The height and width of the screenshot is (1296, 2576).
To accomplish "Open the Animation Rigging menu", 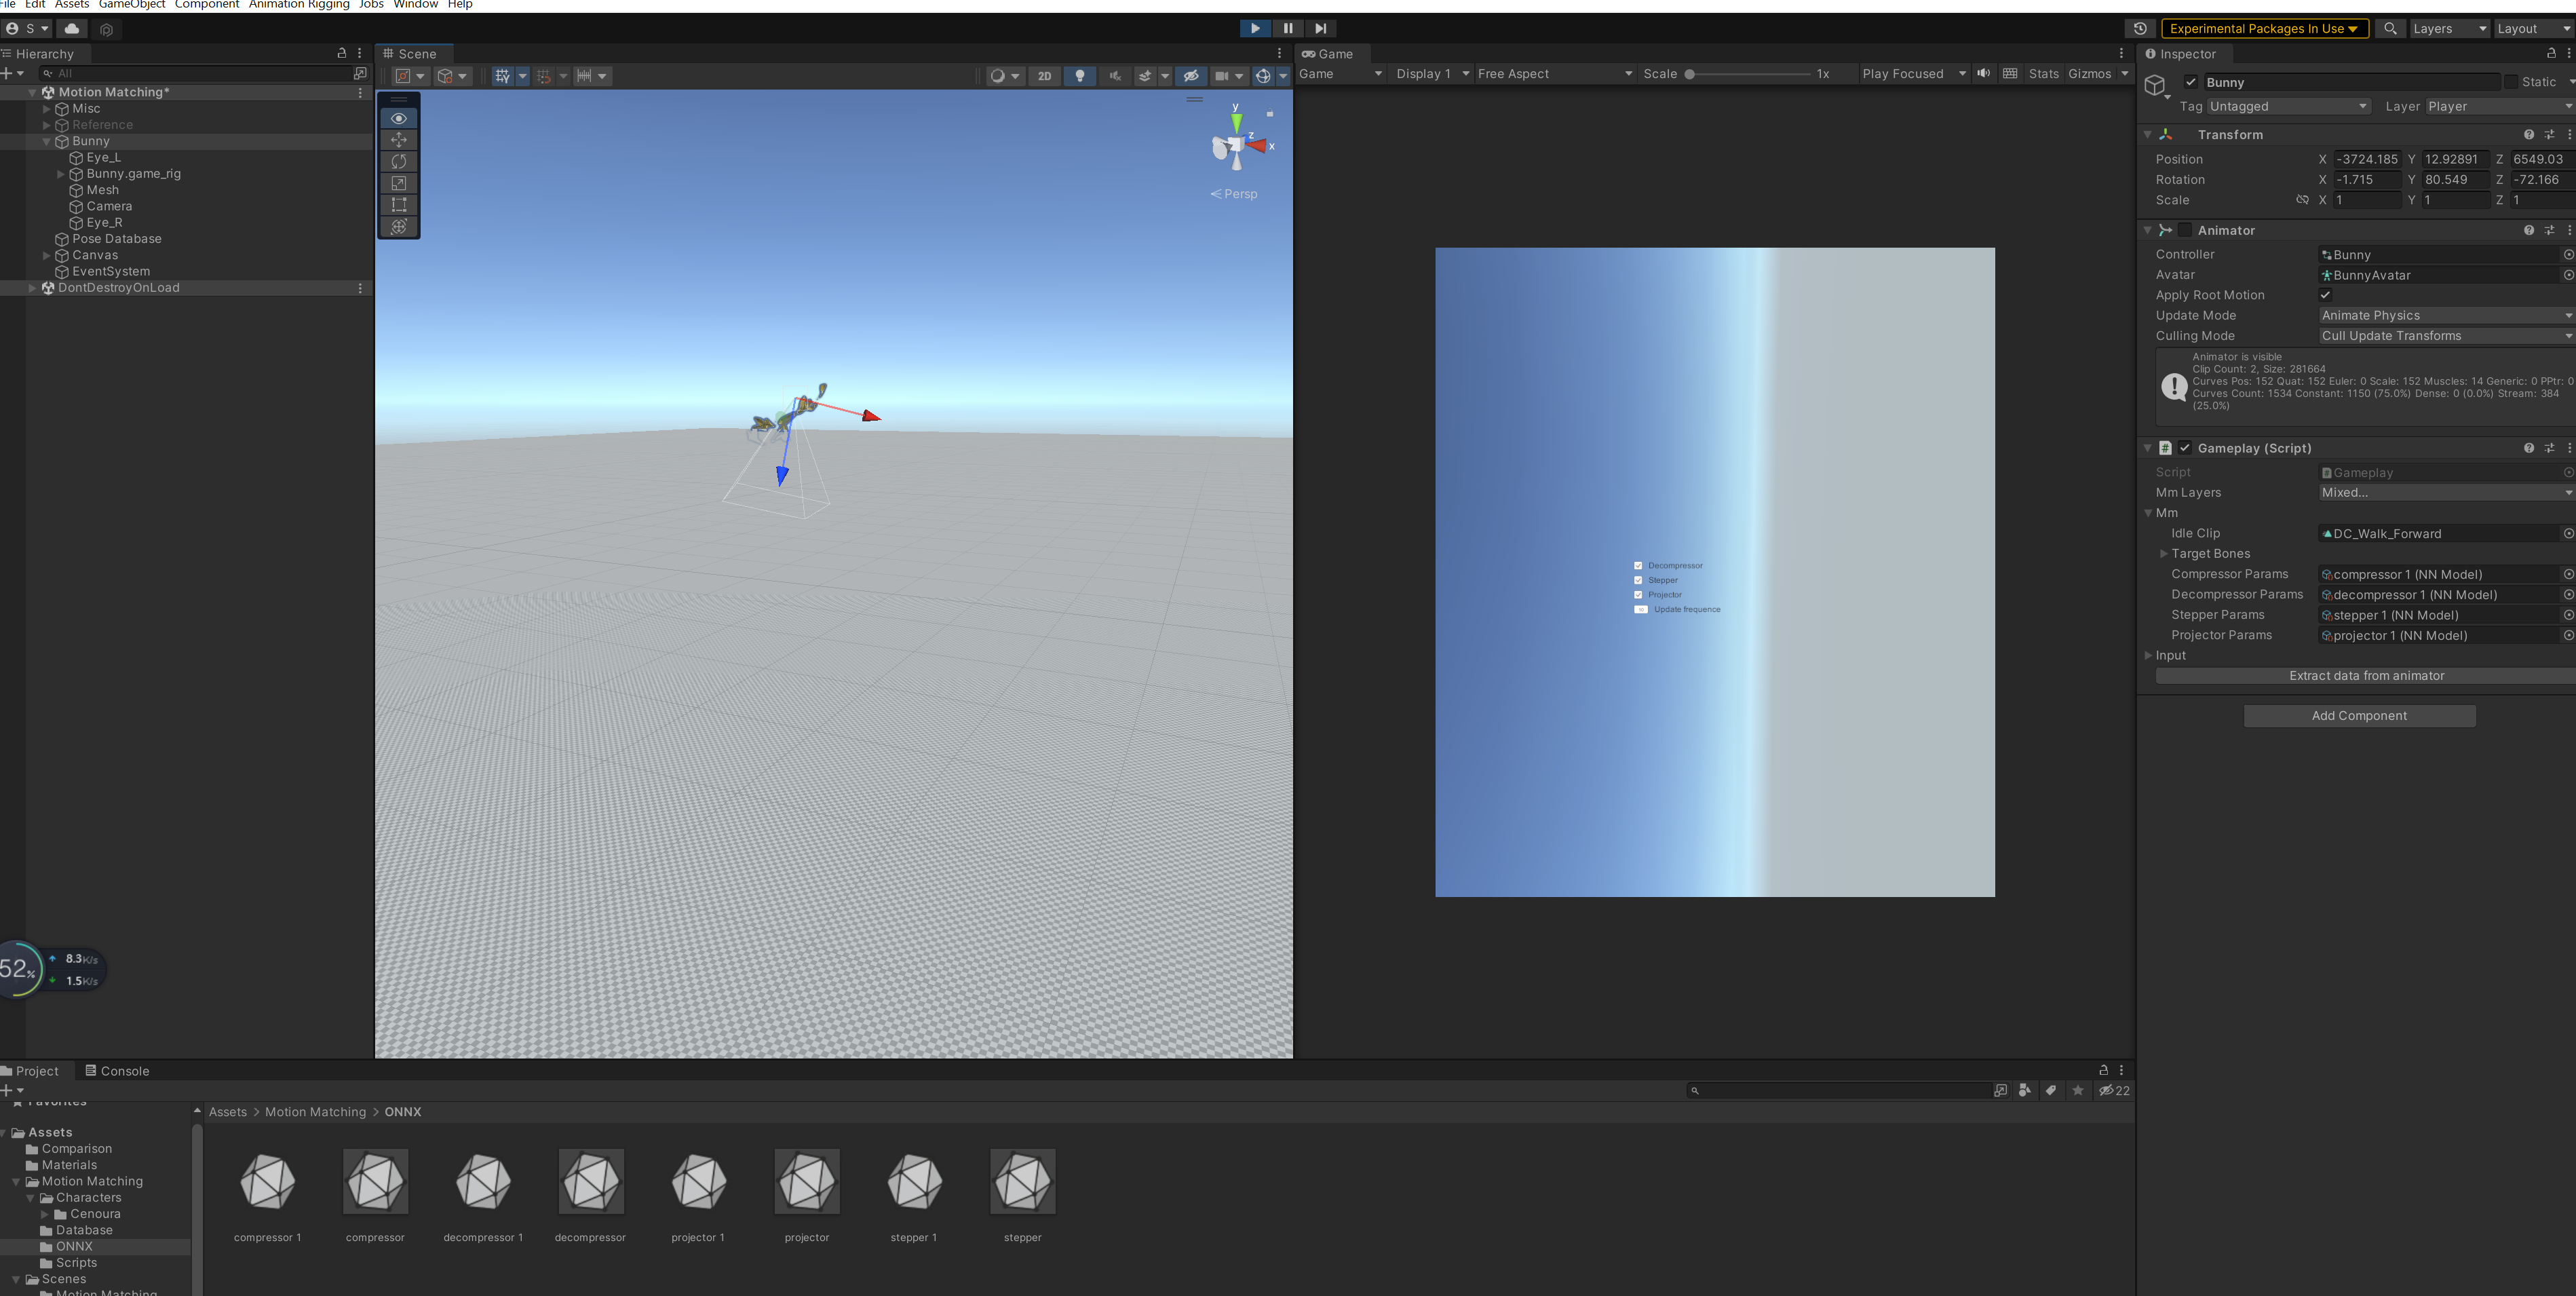I will [x=299, y=5].
